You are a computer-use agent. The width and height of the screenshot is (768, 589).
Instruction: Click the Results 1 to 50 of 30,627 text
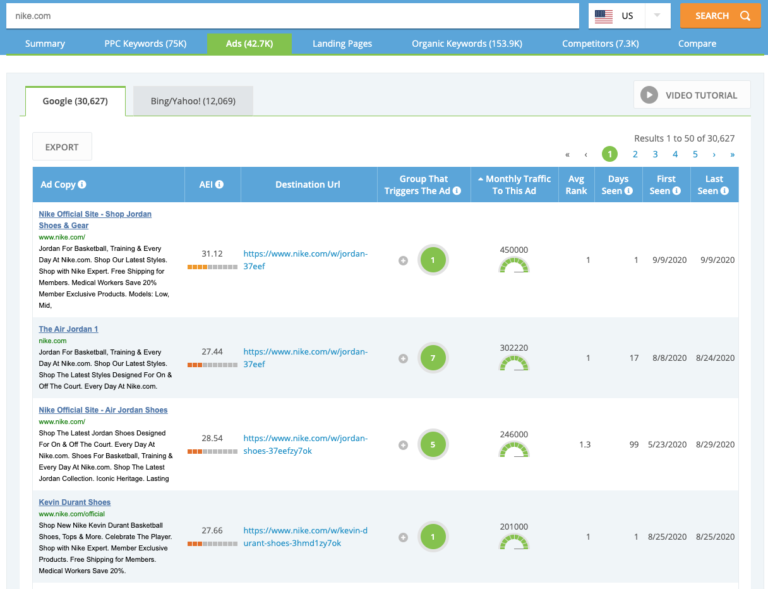click(x=684, y=139)
